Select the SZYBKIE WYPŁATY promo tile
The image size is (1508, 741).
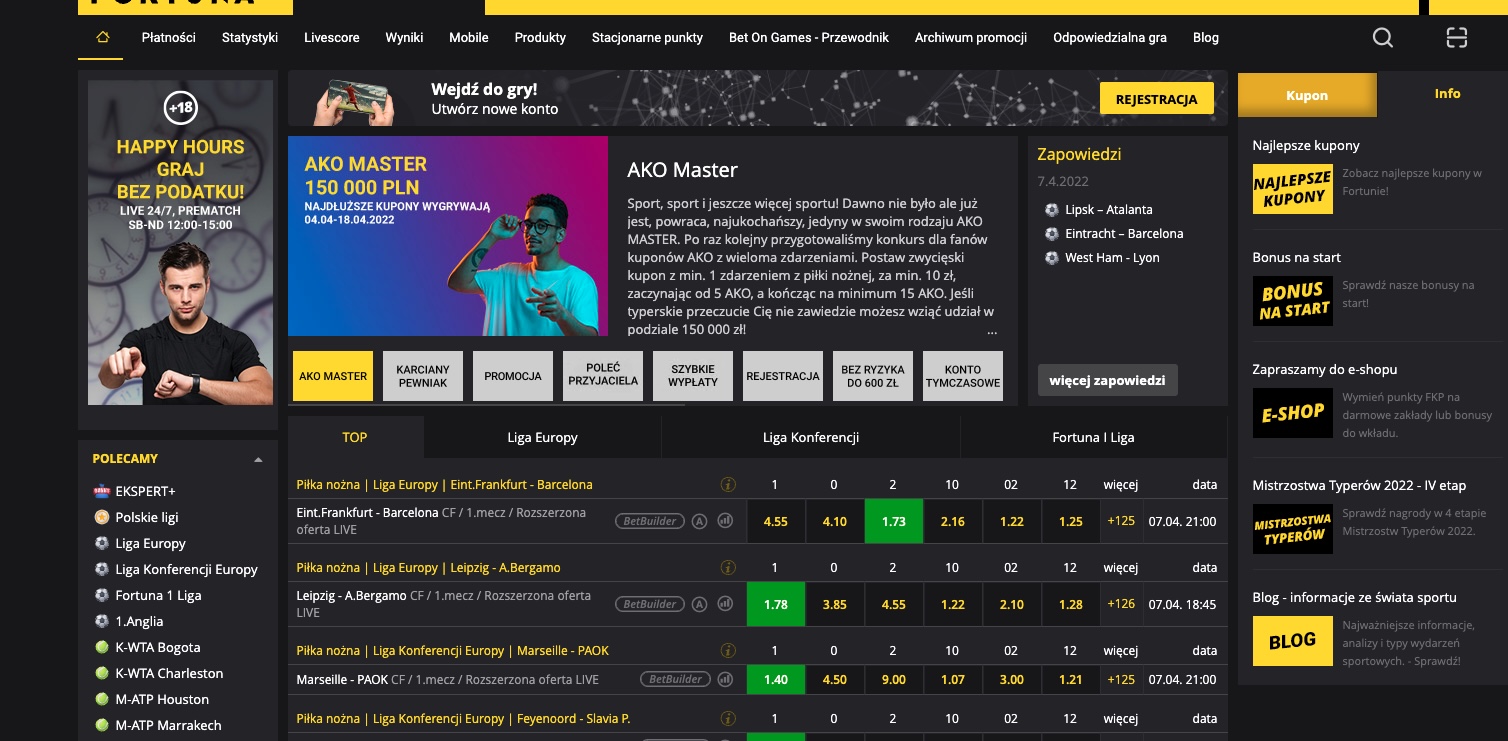(693, 376)
